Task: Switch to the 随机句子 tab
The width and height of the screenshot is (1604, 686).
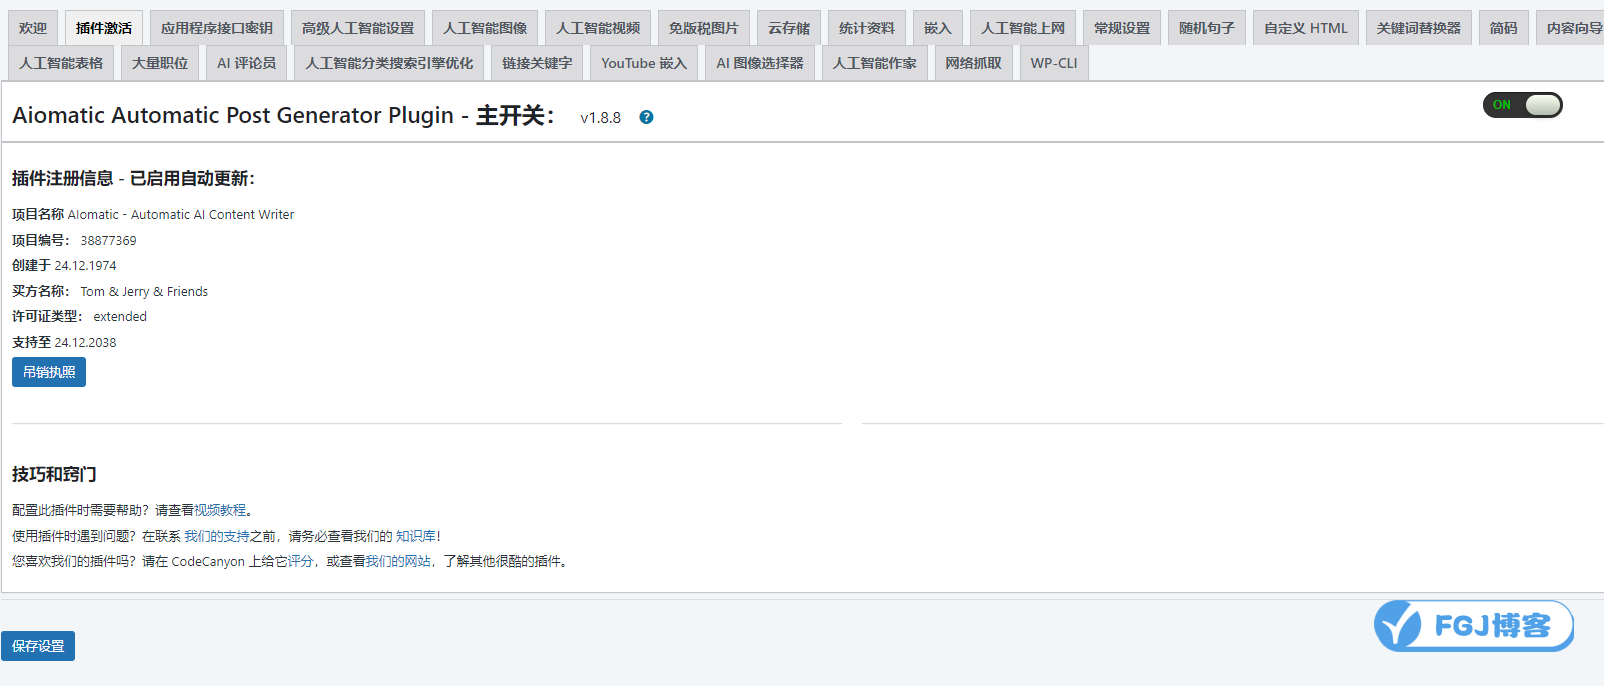Action: point(1207,28)
